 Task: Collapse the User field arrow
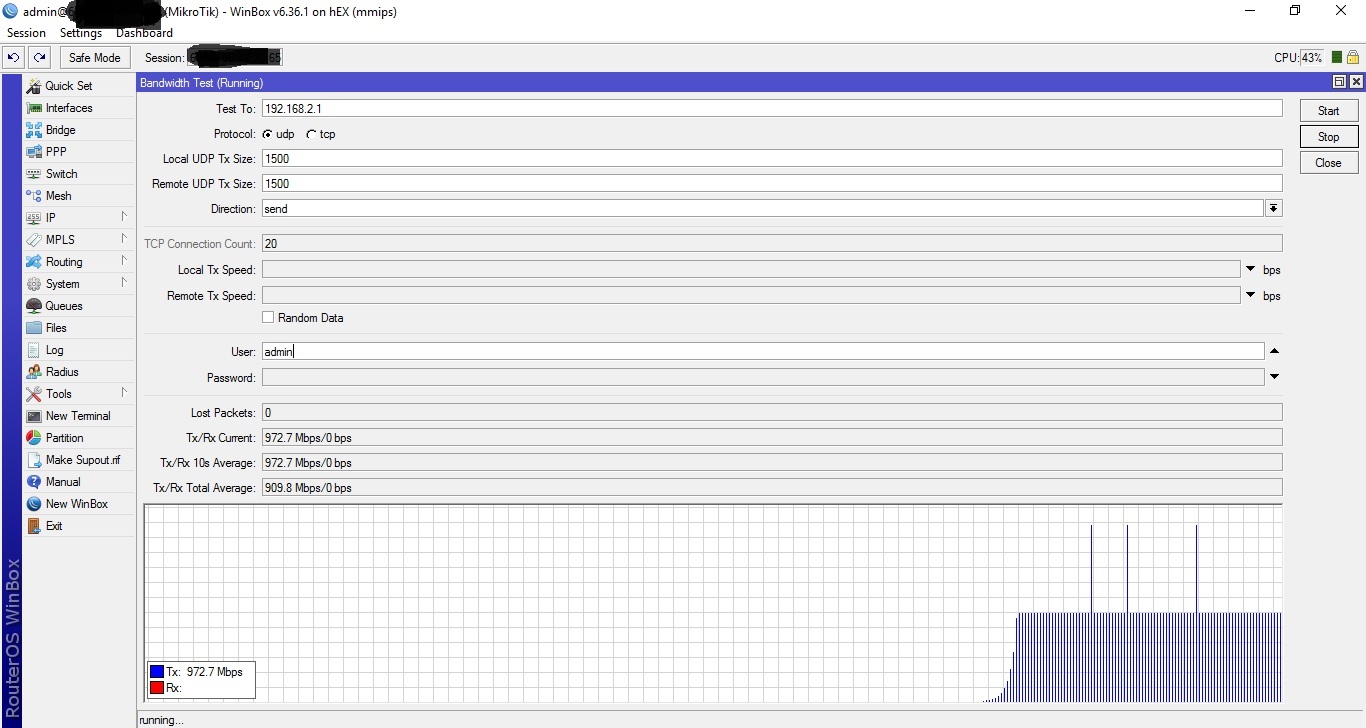coord(1274,352)
